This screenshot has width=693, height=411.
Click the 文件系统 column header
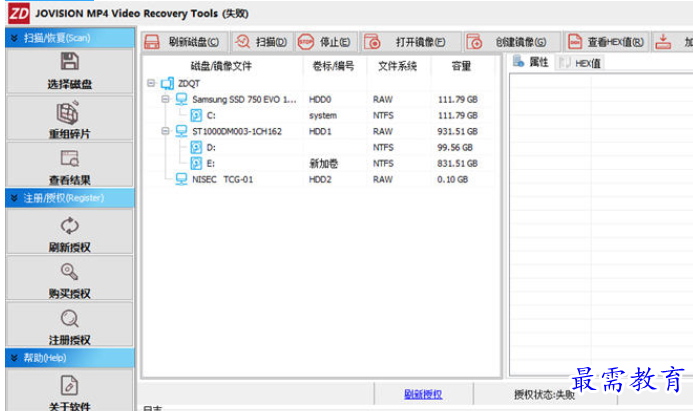point(397,66)
